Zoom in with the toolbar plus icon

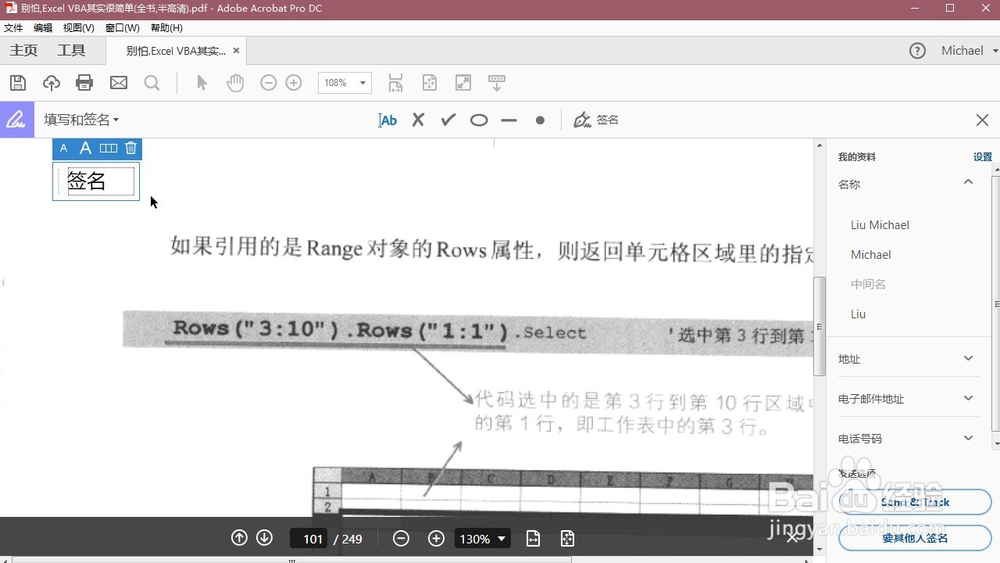(x=293, y=83)
